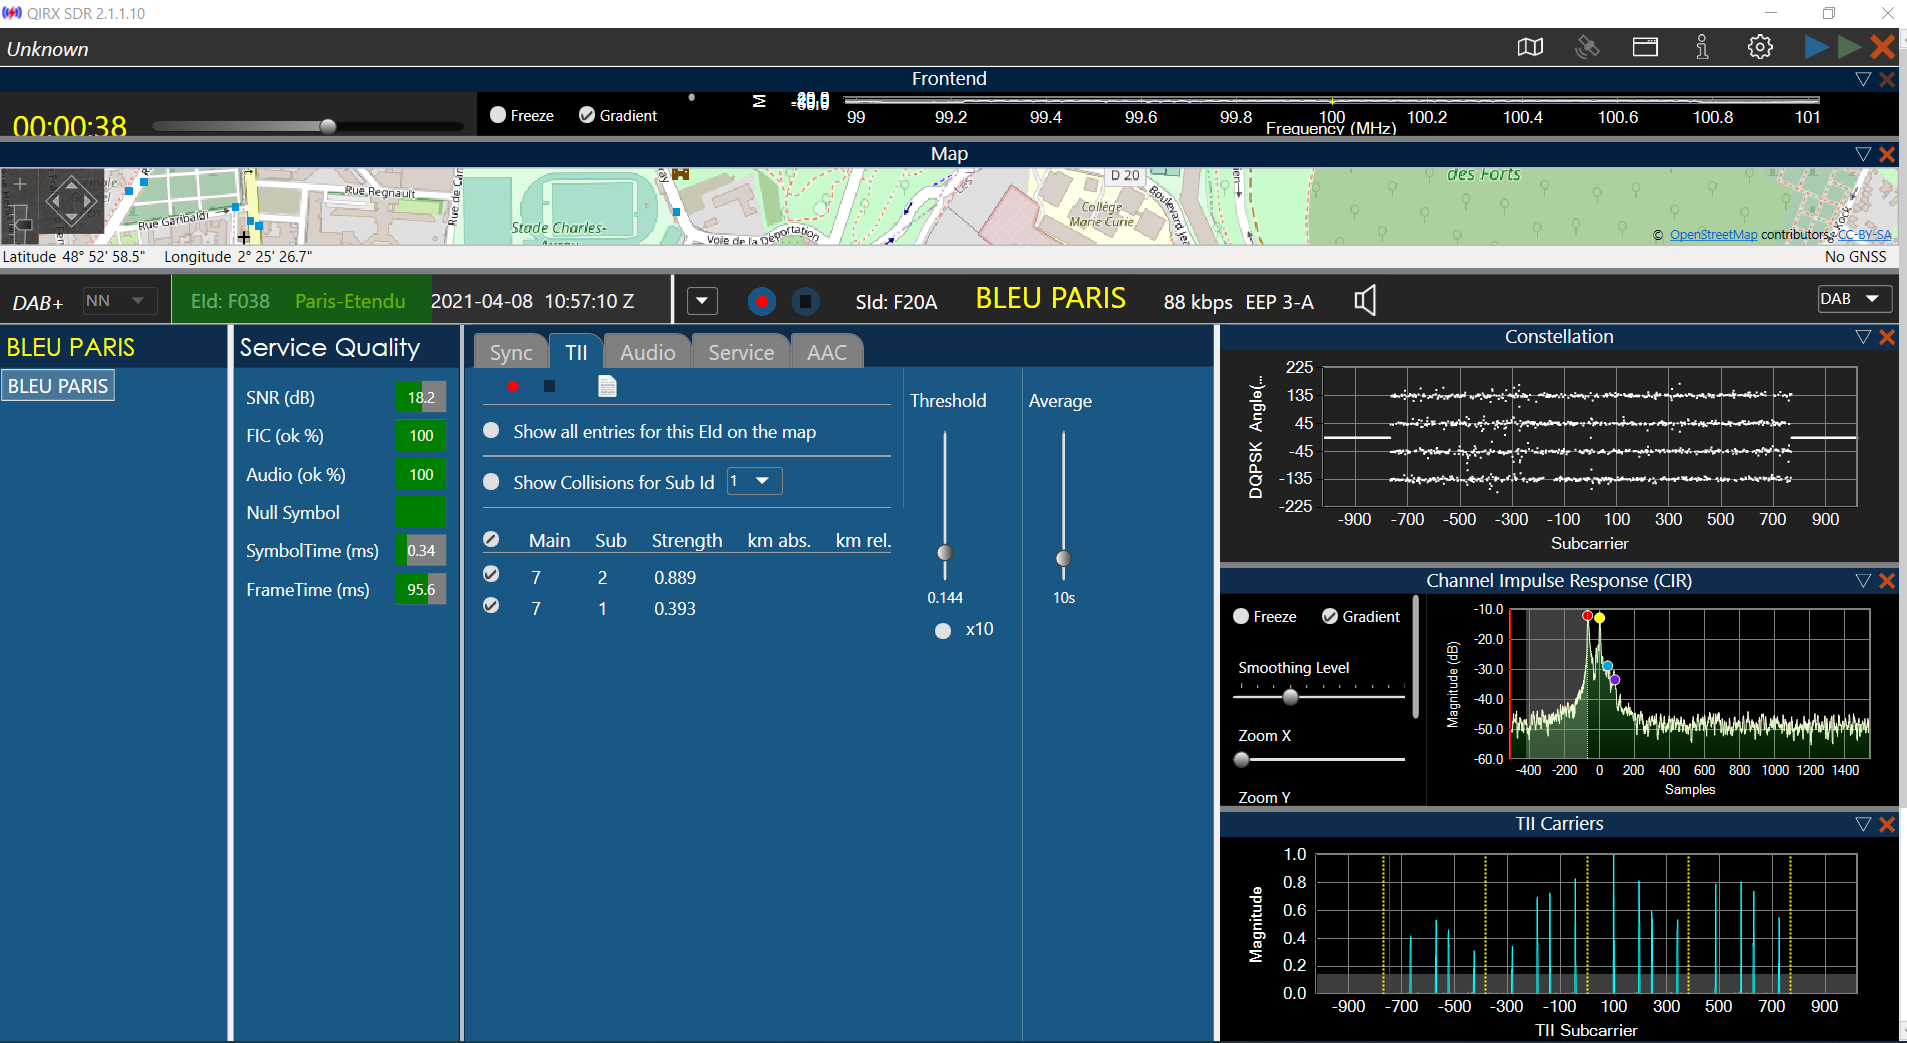The image size is (1907, 1043).
Task: Click the Threshold slider handle
Action: pos(945,553)
